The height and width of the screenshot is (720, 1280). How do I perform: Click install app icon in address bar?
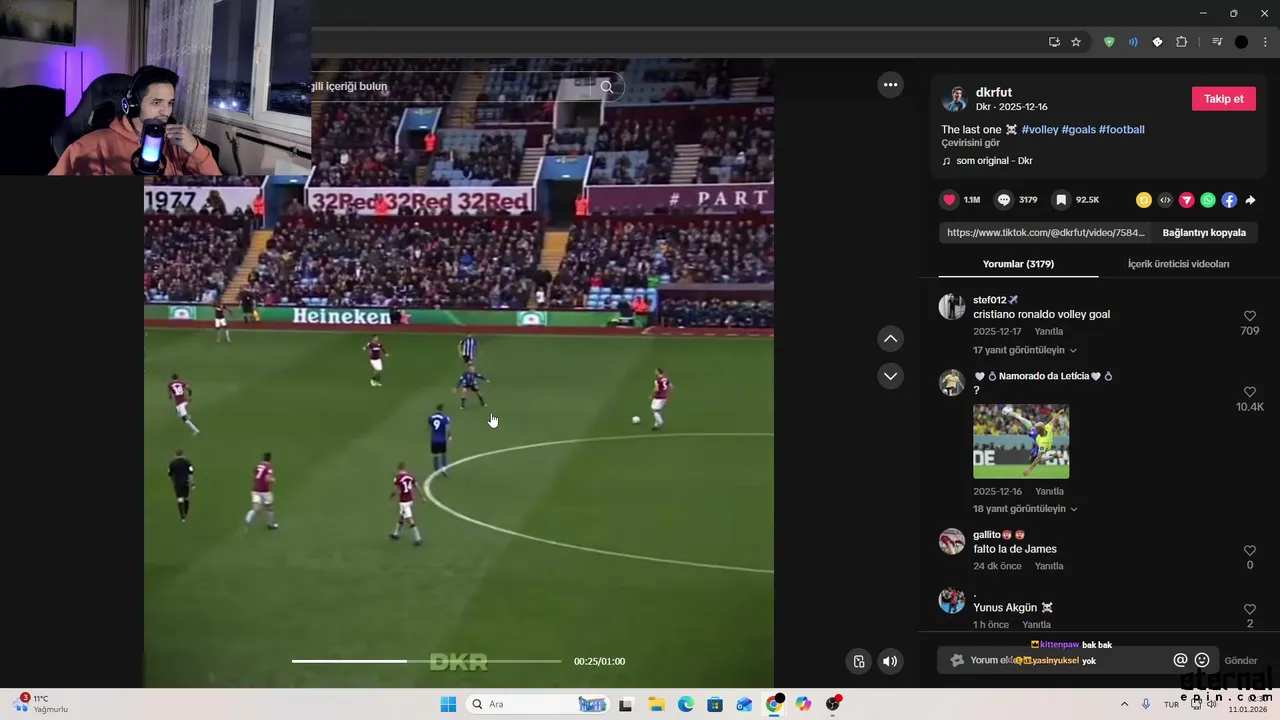[1054, 42]
